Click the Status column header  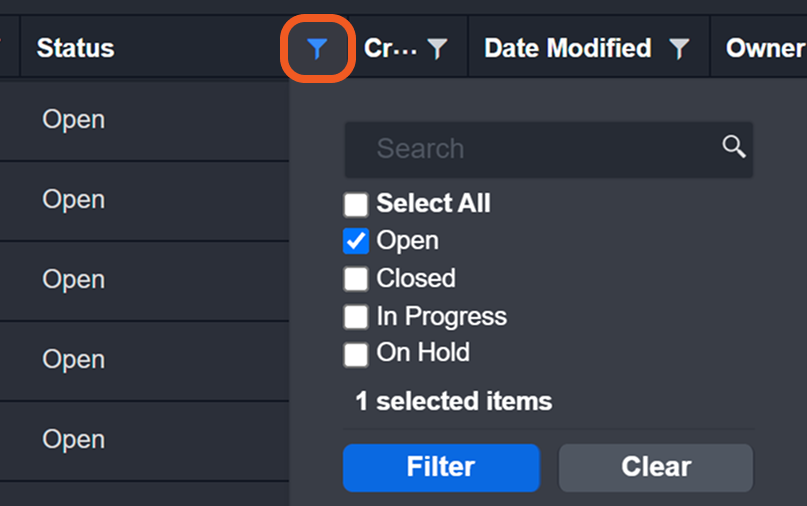(76, 48)
